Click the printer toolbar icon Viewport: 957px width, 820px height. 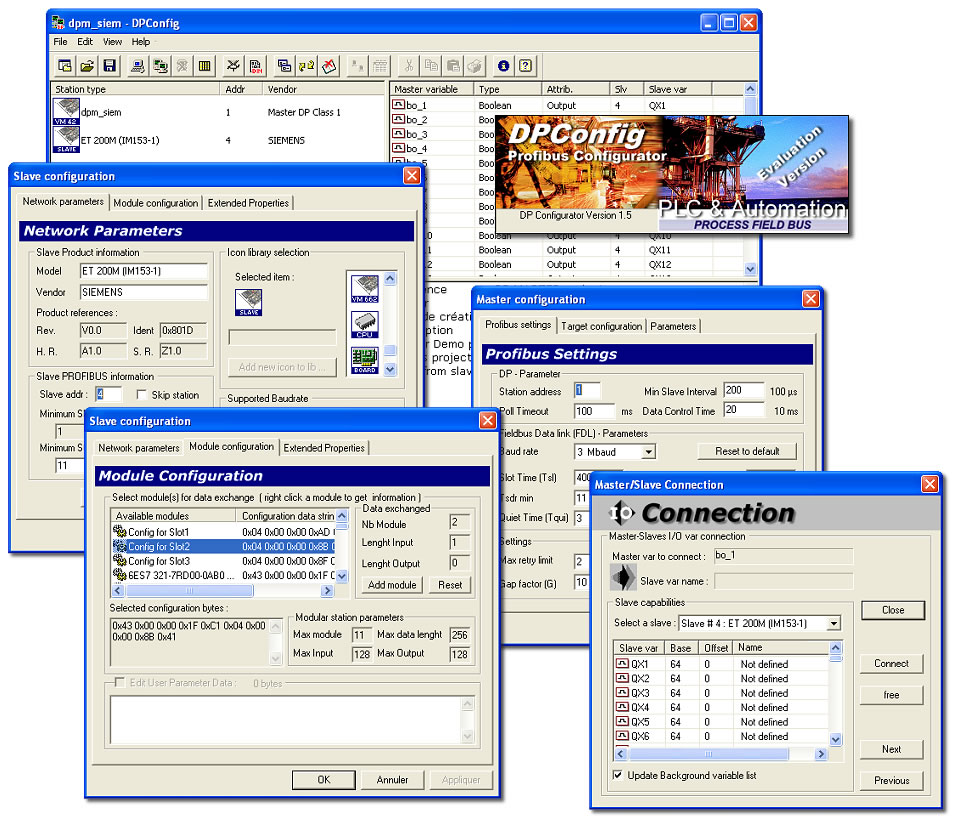tap(475, 66)
